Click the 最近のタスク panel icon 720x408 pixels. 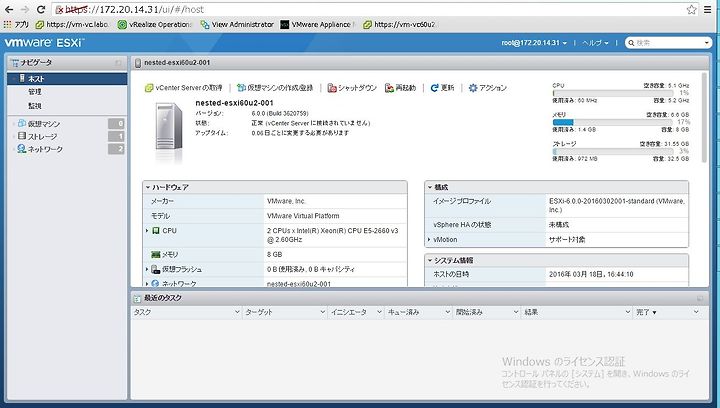point(137,298)
